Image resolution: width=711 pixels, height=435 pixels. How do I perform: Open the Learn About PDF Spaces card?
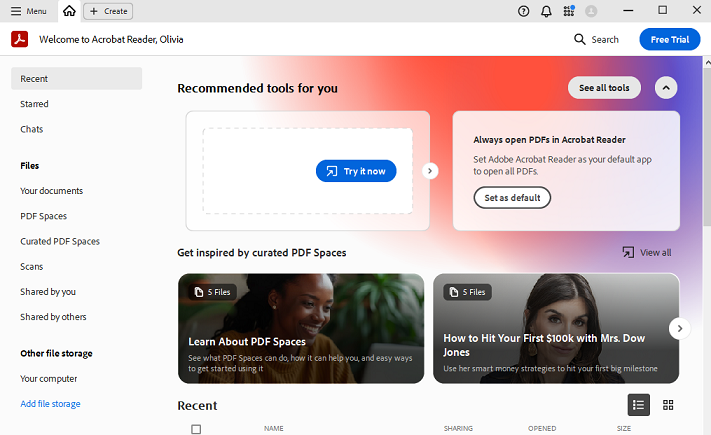[x=301, y=328]
